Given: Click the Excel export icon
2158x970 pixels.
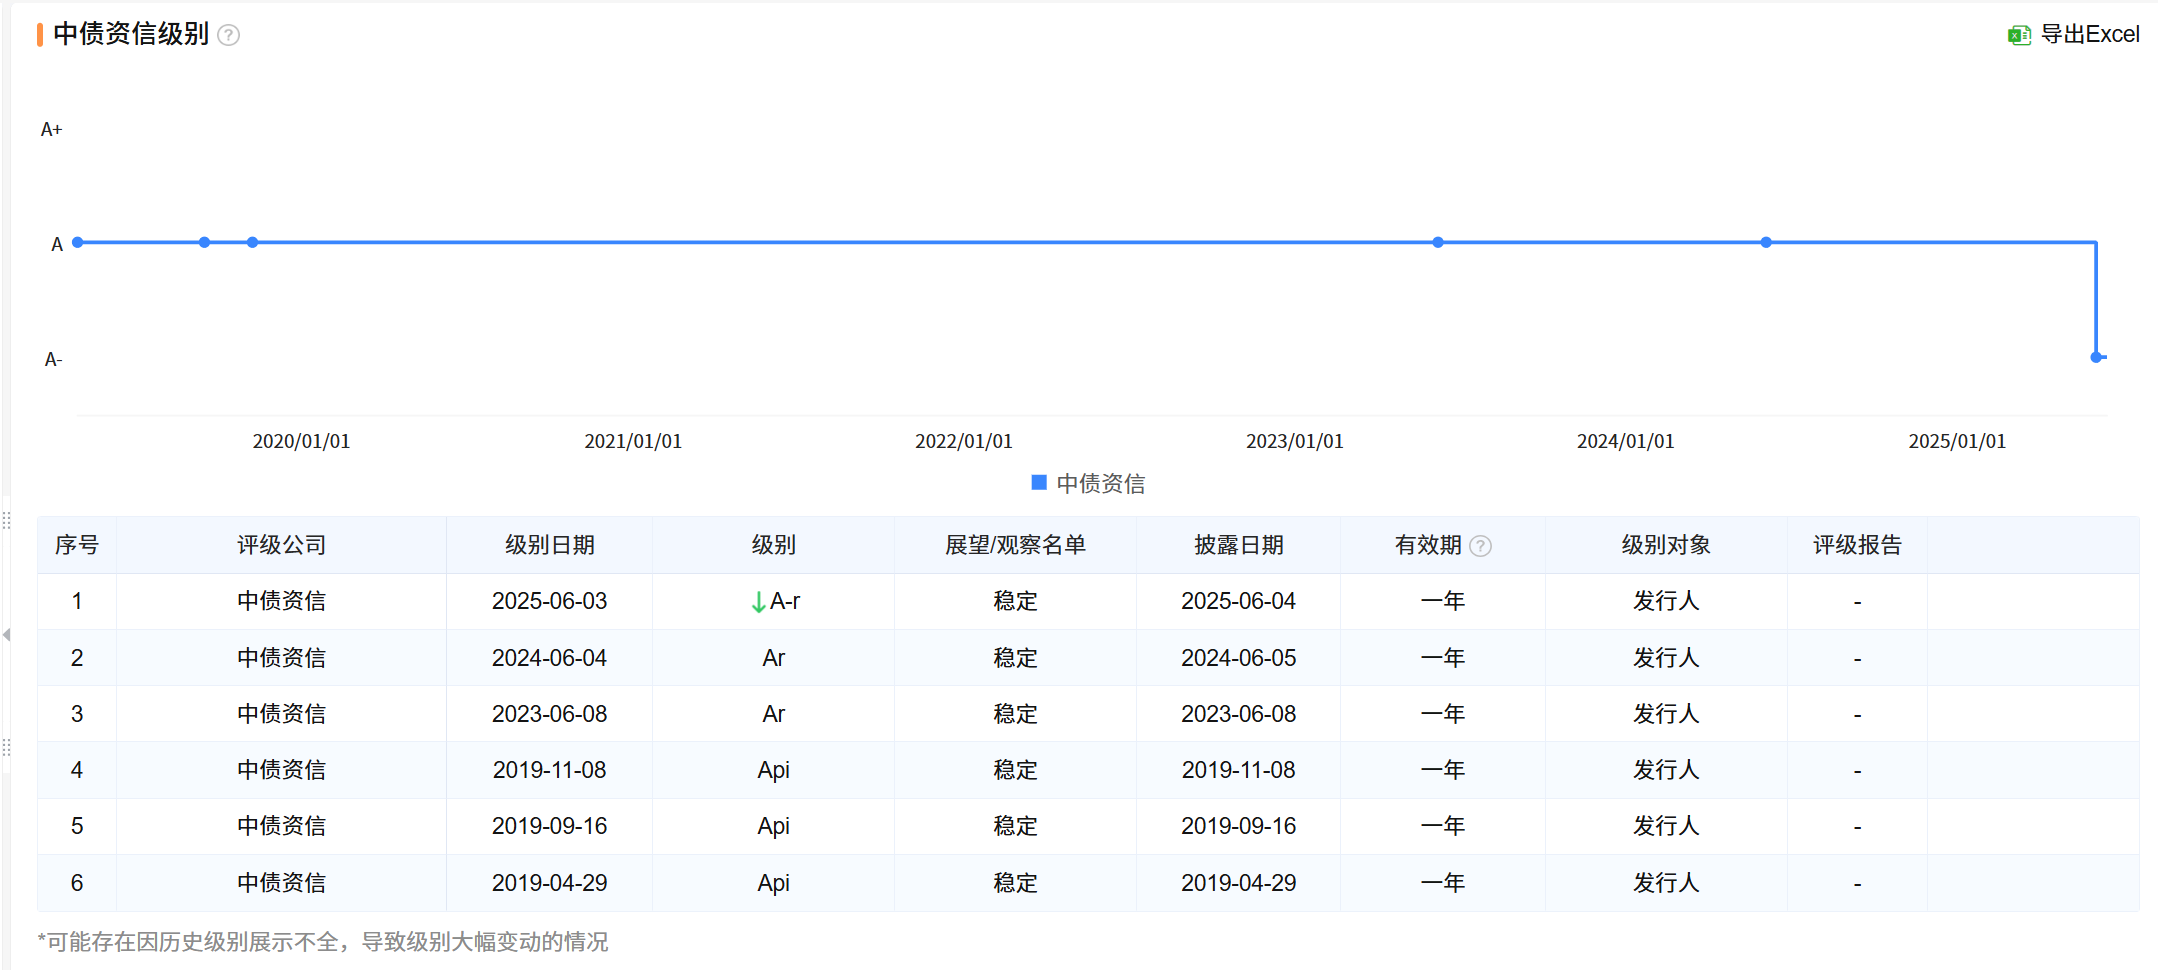Looking at the screenshot, I should tap(2018, 35).
